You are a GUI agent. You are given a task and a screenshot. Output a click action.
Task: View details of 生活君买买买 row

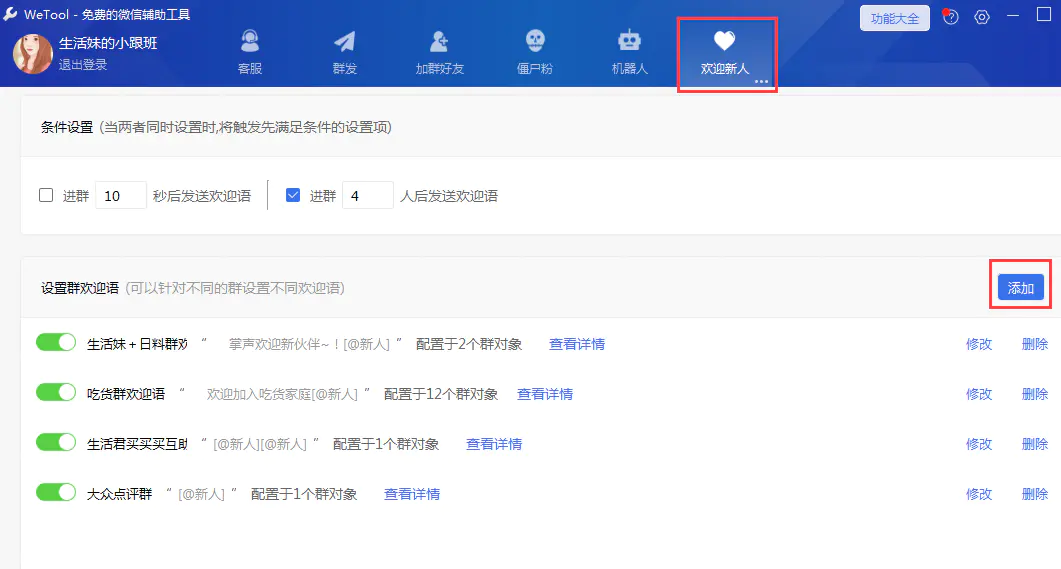click(494, 445)
